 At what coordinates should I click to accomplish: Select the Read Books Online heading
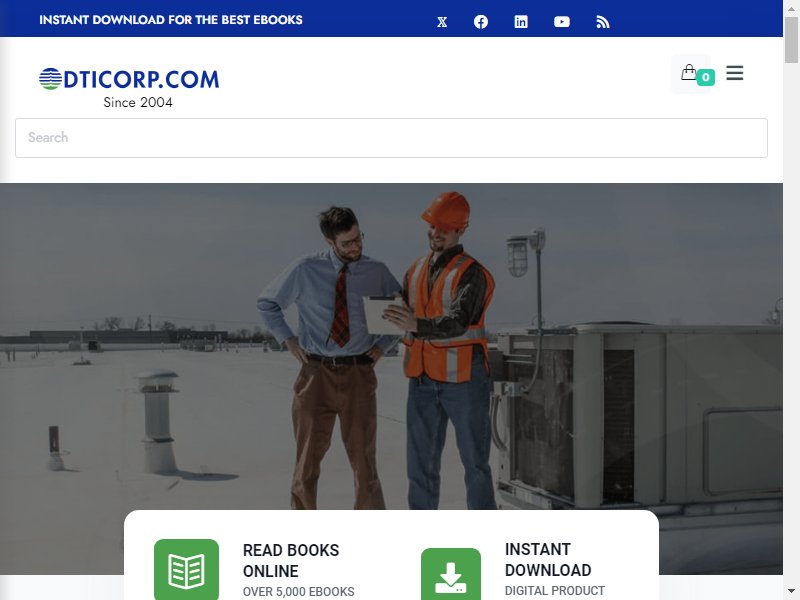click(x=291, y=560)
